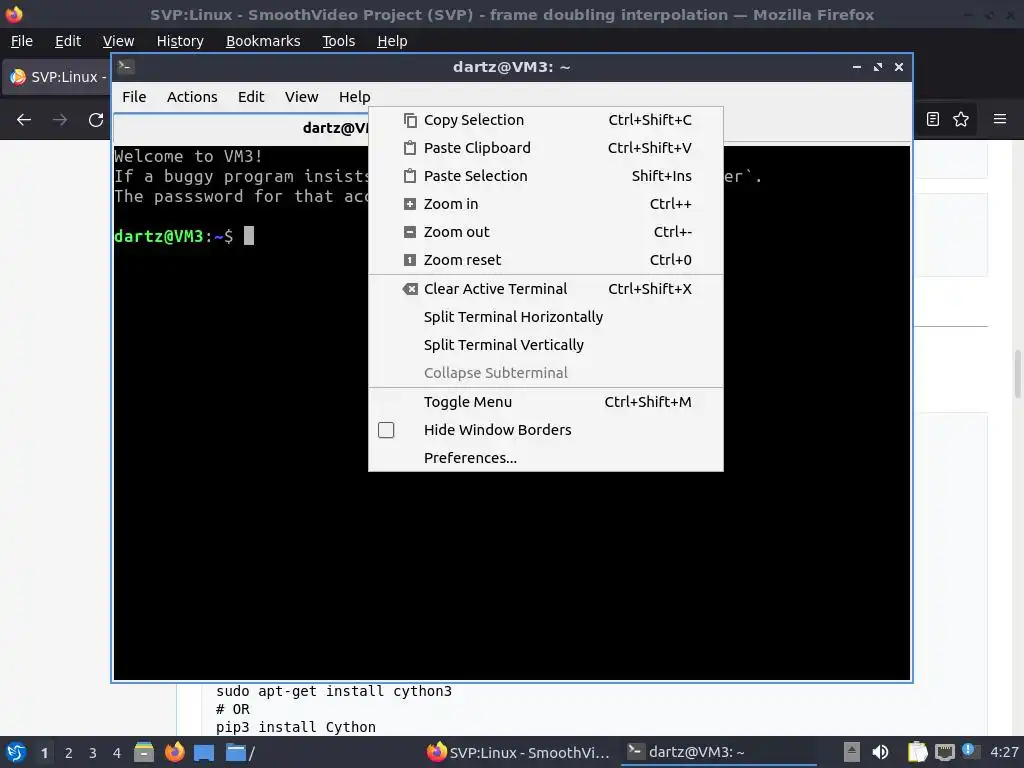Open Firefox Bookmarks menu
1024x768 pixels.
[x=263, y=41]
